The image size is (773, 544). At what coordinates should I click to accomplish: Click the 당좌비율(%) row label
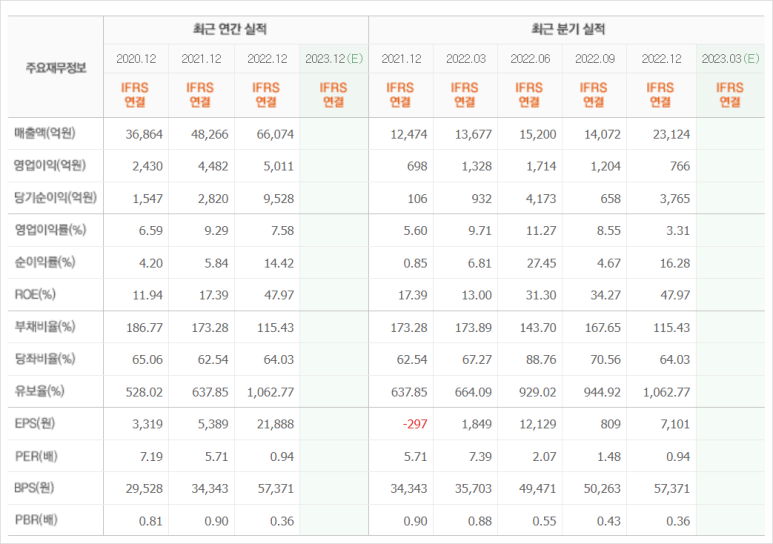click(45, 359)
